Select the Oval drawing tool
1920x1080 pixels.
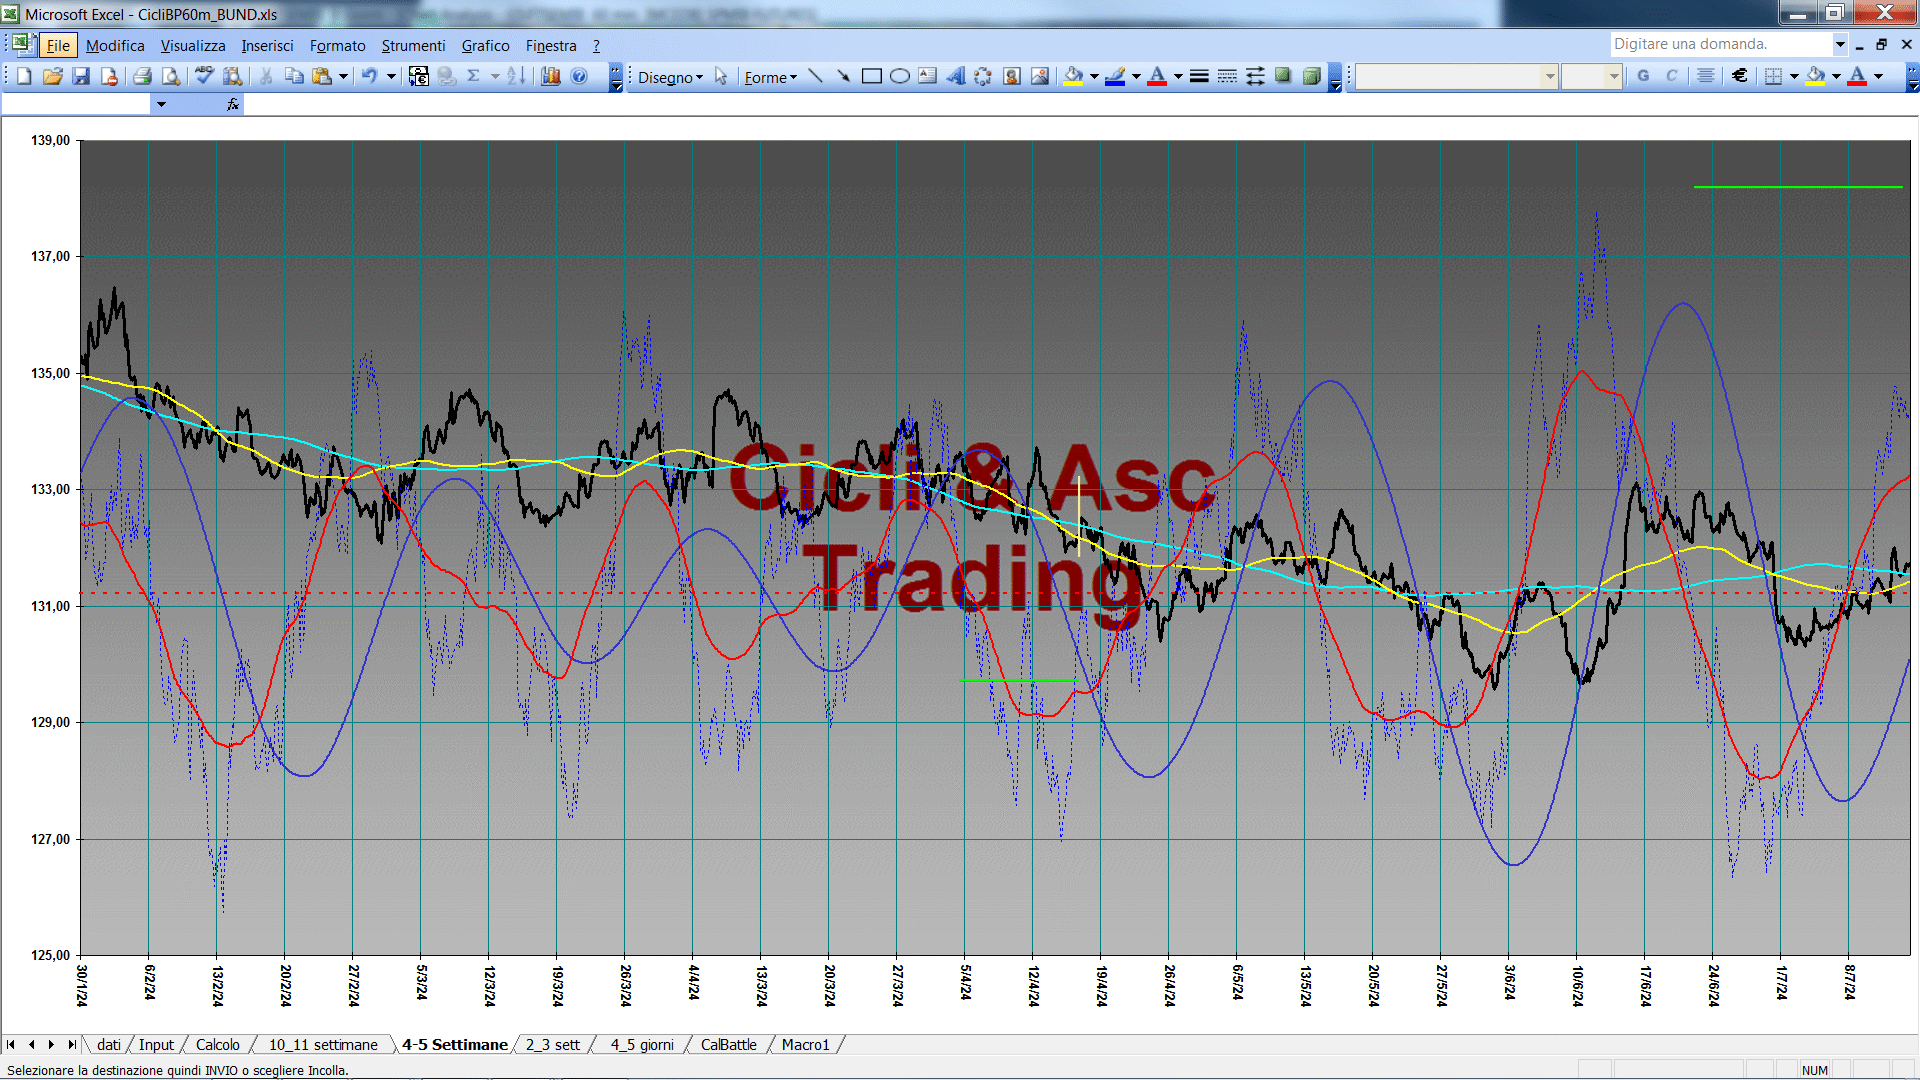click(x=899, y=77)
